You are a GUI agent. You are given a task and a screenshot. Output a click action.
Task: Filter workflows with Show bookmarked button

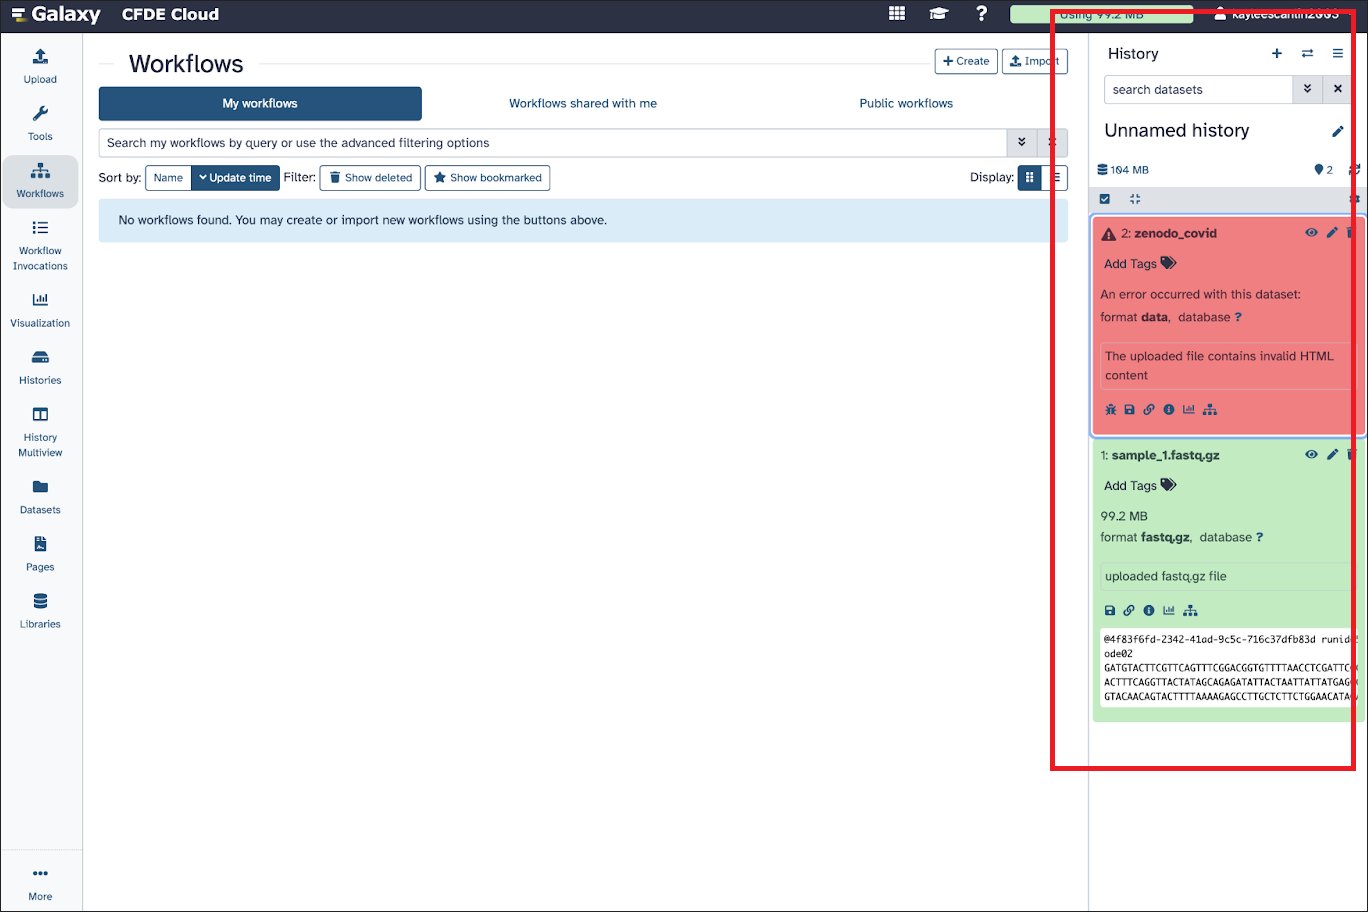click(x=487, y=178)
